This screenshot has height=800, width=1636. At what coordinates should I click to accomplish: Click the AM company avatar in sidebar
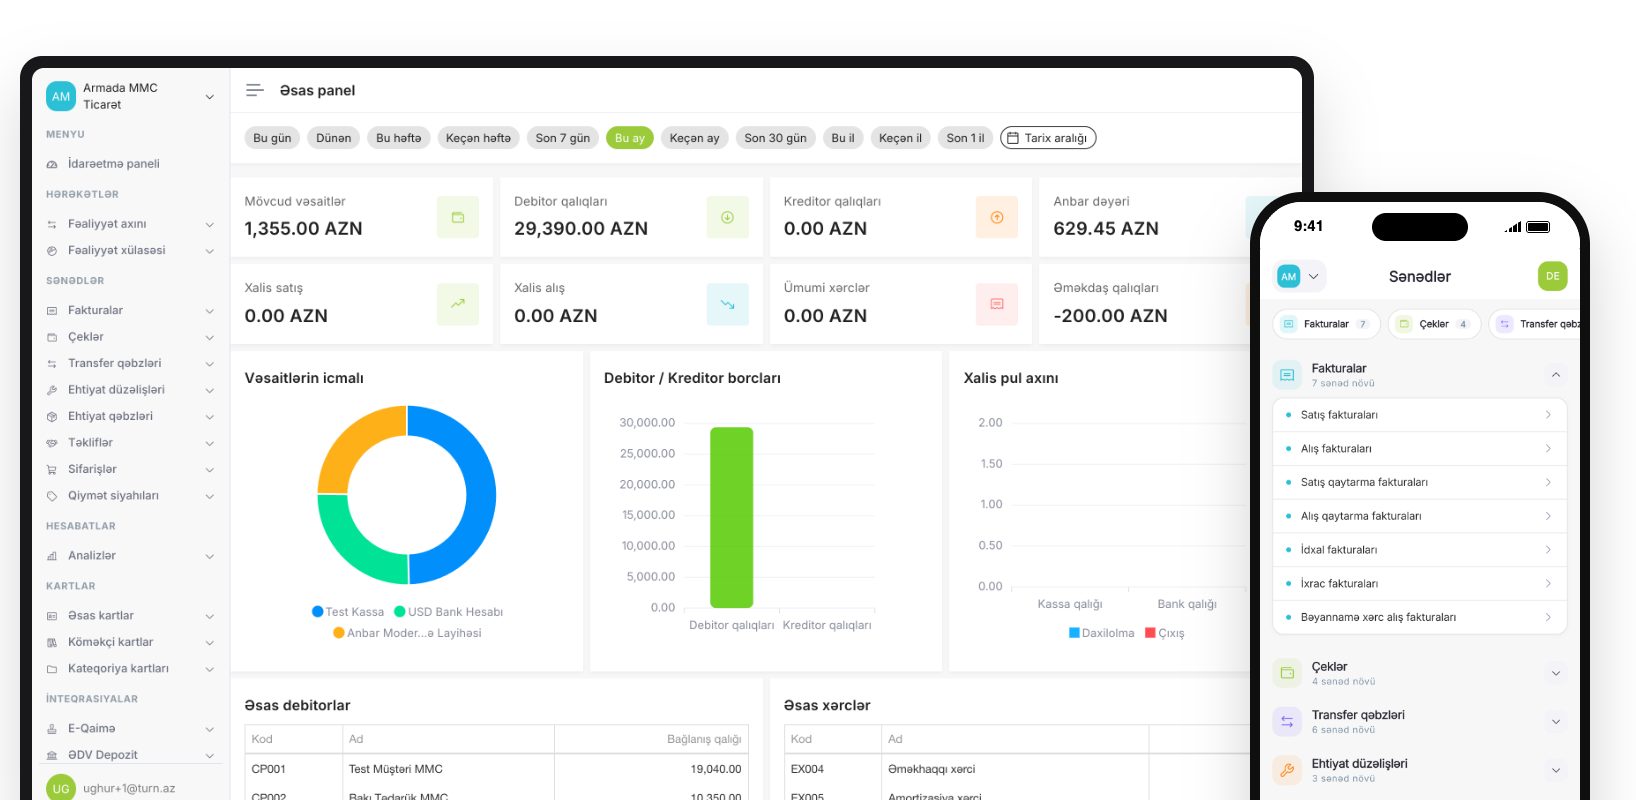[x=61, y=96]
